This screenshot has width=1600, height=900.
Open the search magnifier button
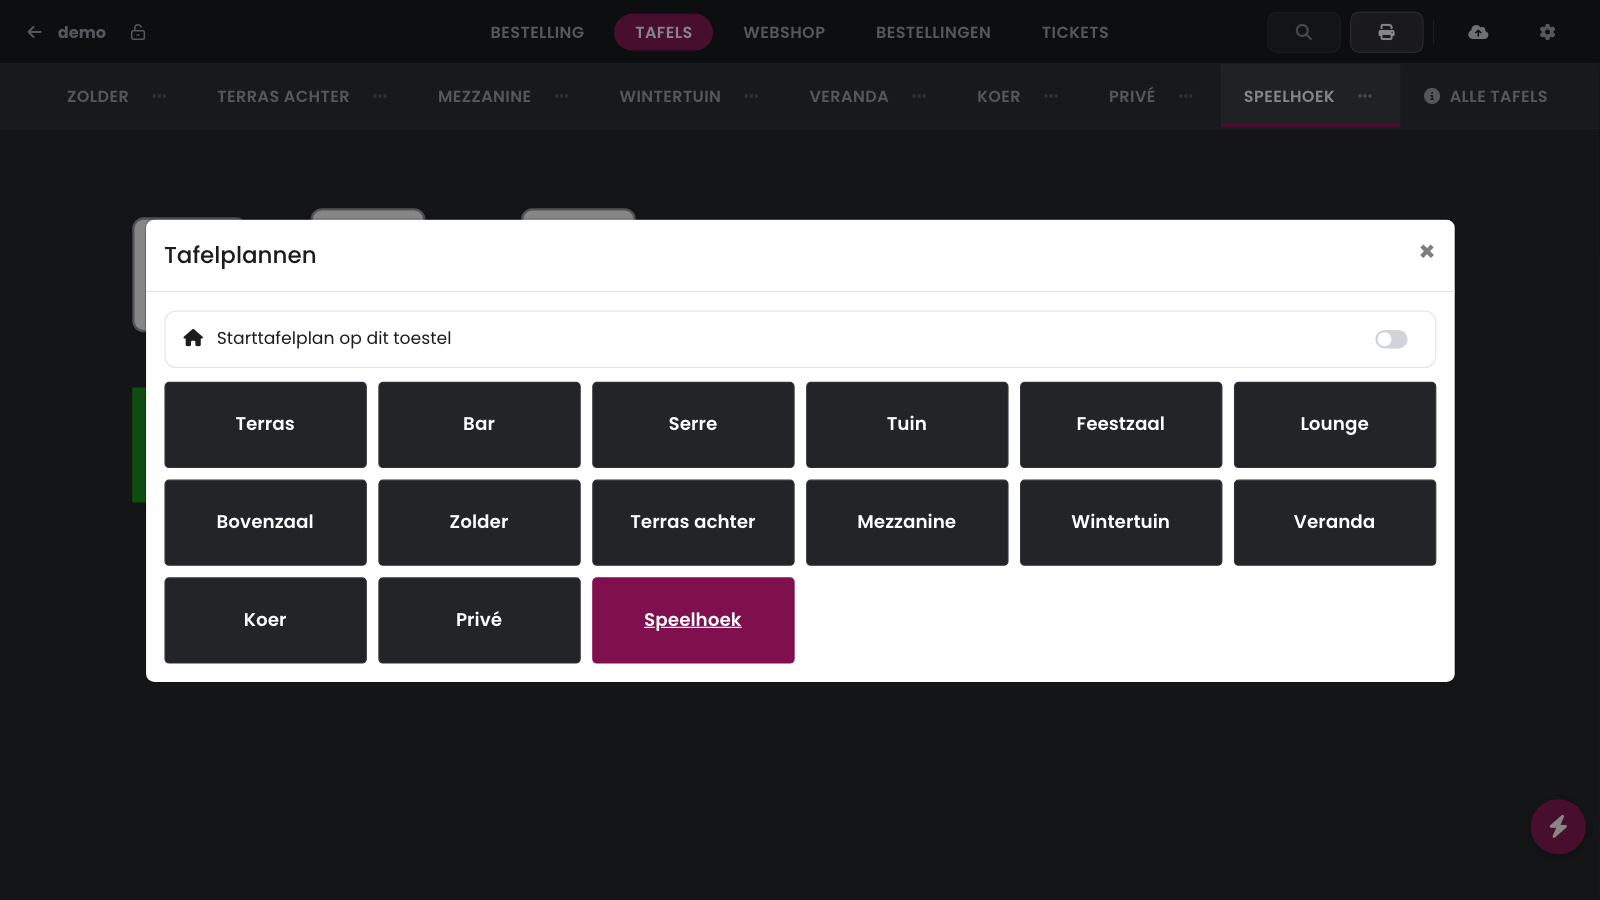pos(1303,32)
